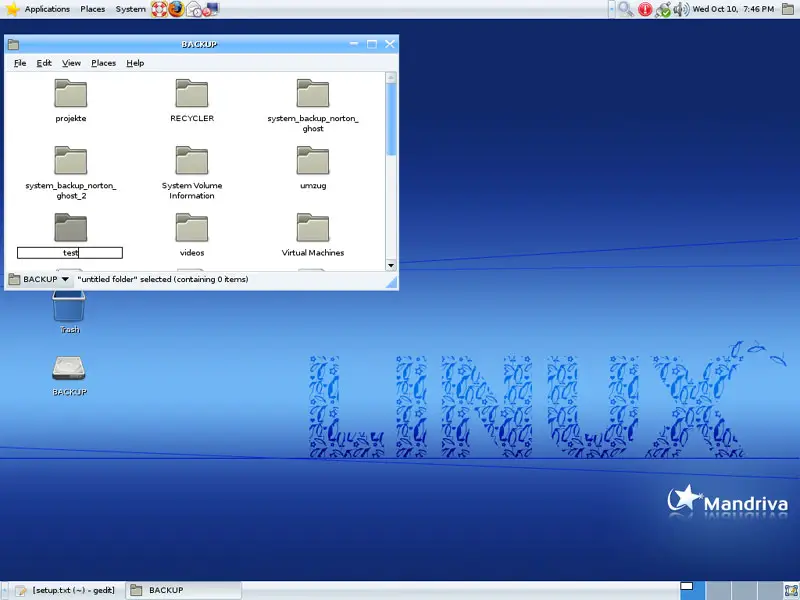
Task: Click the projekte folder name
Action: coord(71,118)
